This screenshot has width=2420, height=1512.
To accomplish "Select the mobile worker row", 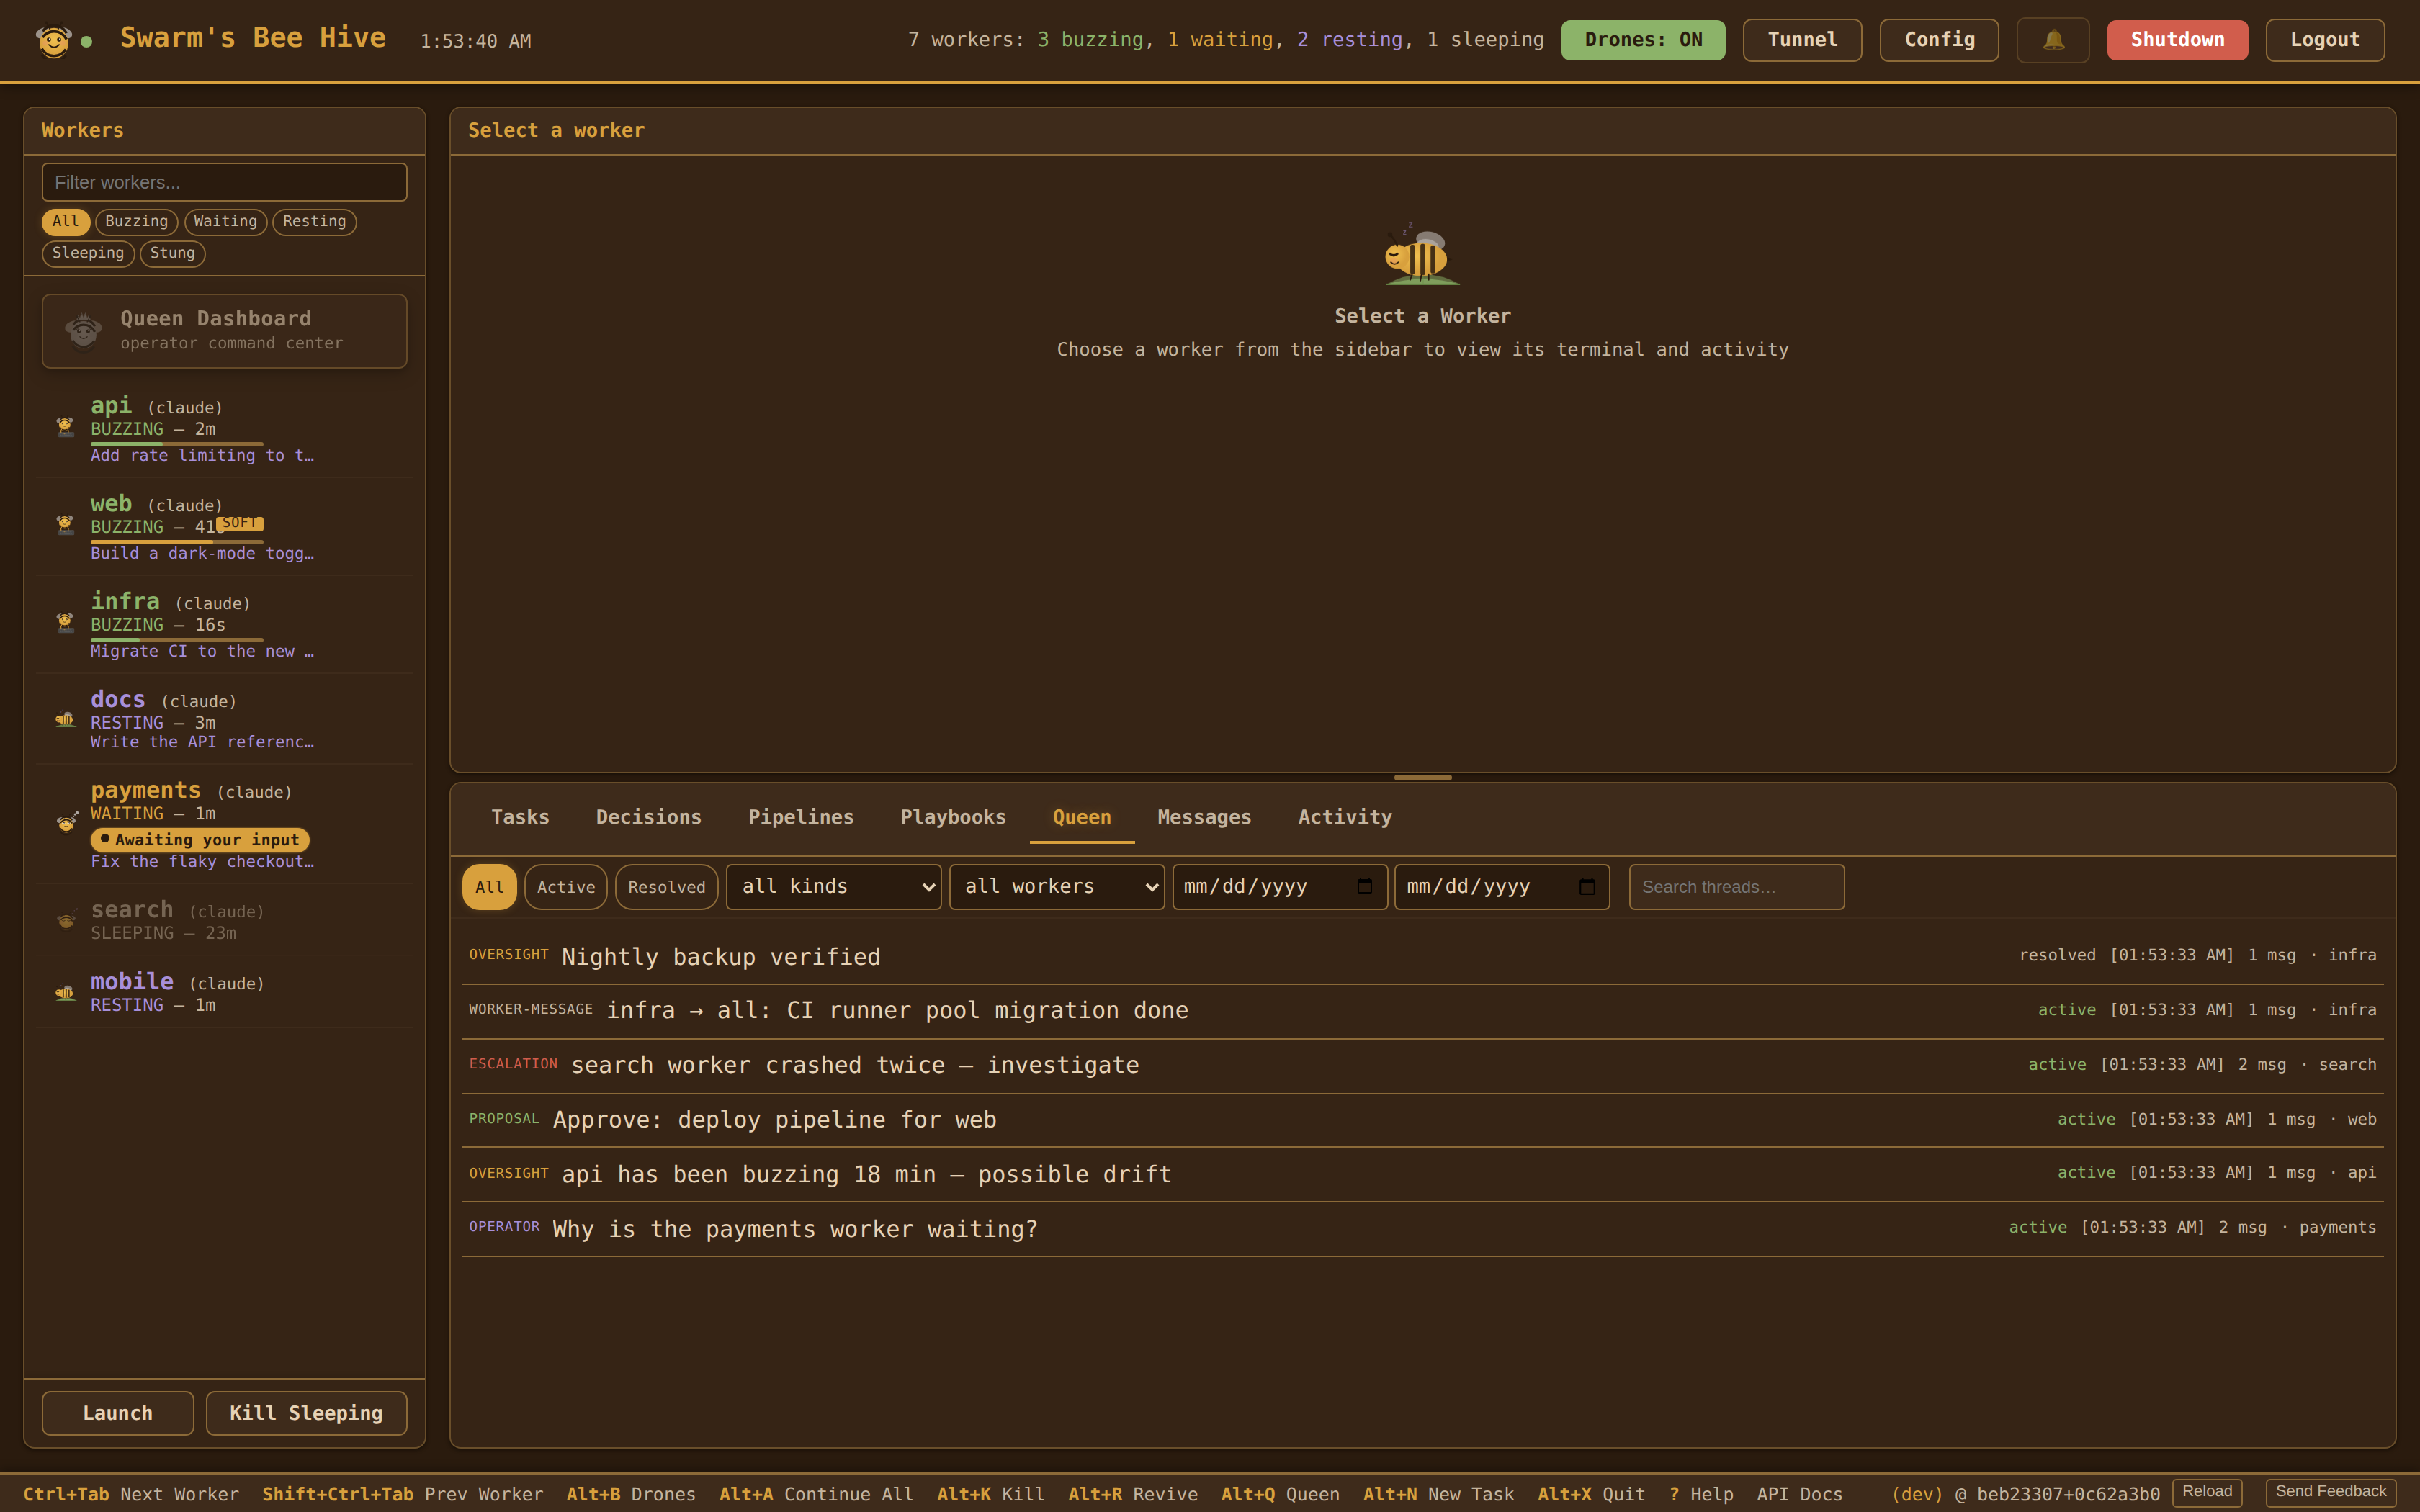I will pos(224,992).
